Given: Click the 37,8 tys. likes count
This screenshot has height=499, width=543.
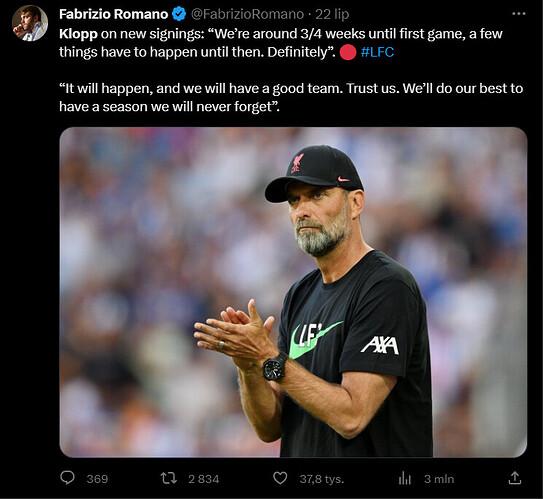Looking at the screenshot, I should pos(322,479).
